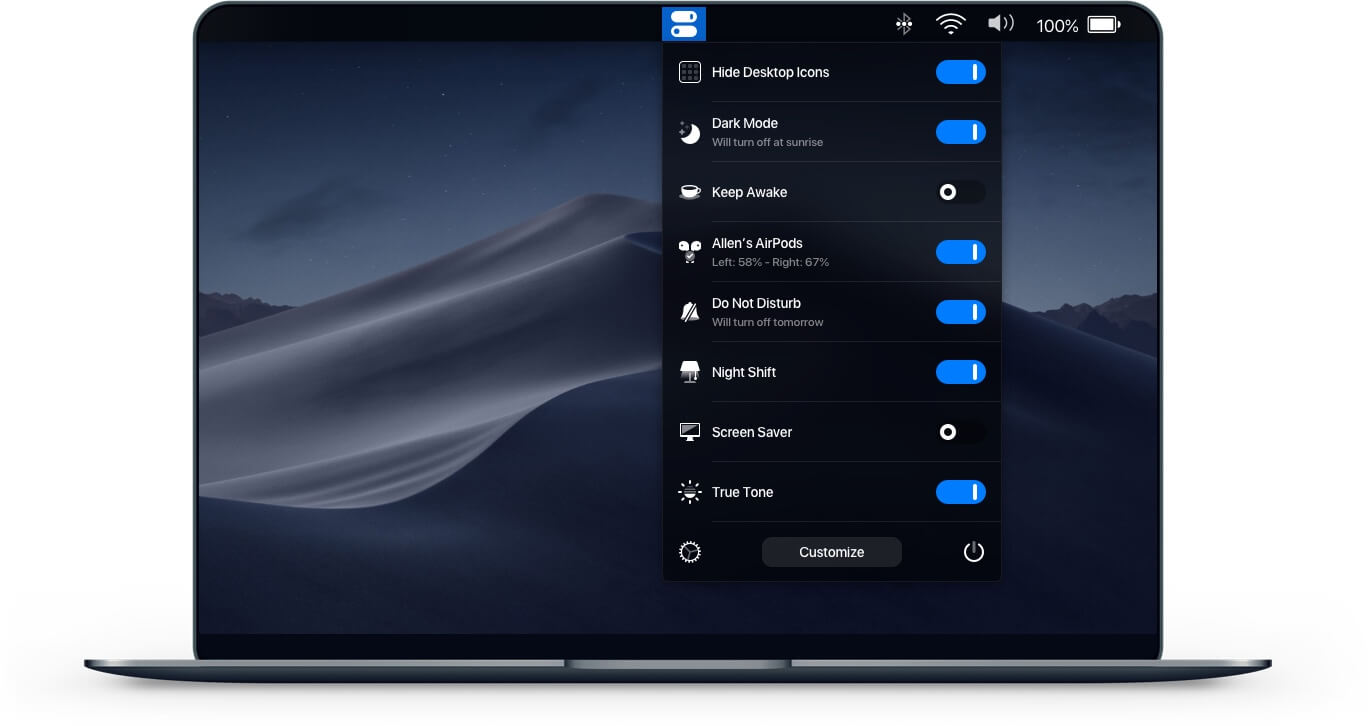Click the volume speaker icon in menu bar

tap(1001, 23)
